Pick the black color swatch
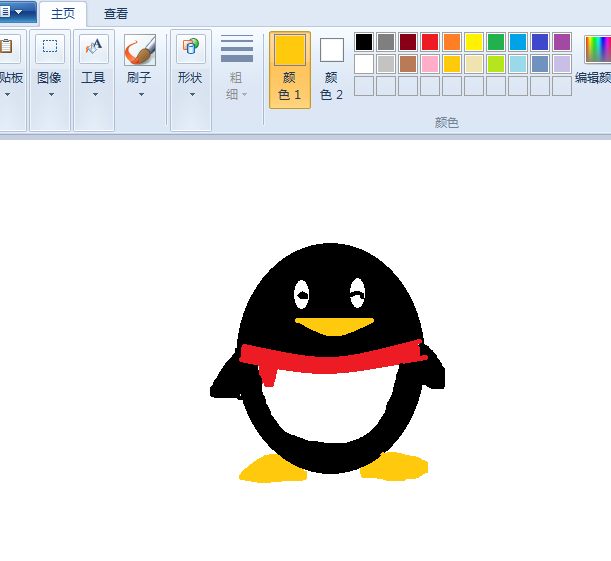 tap(364, 42)
